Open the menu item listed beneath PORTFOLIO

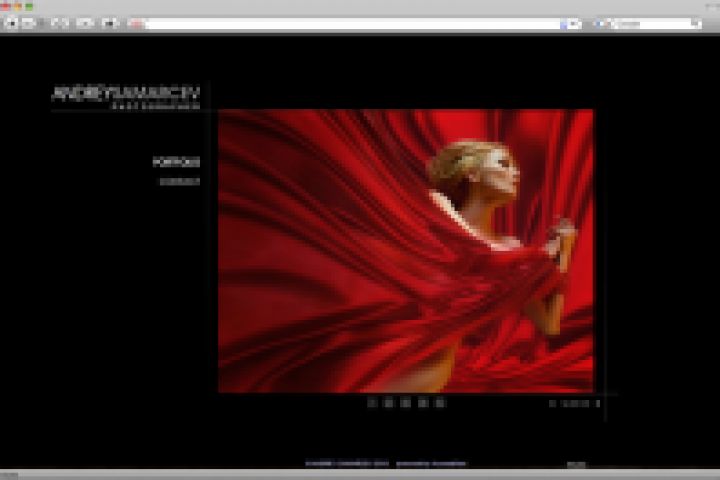coord(180,181)
